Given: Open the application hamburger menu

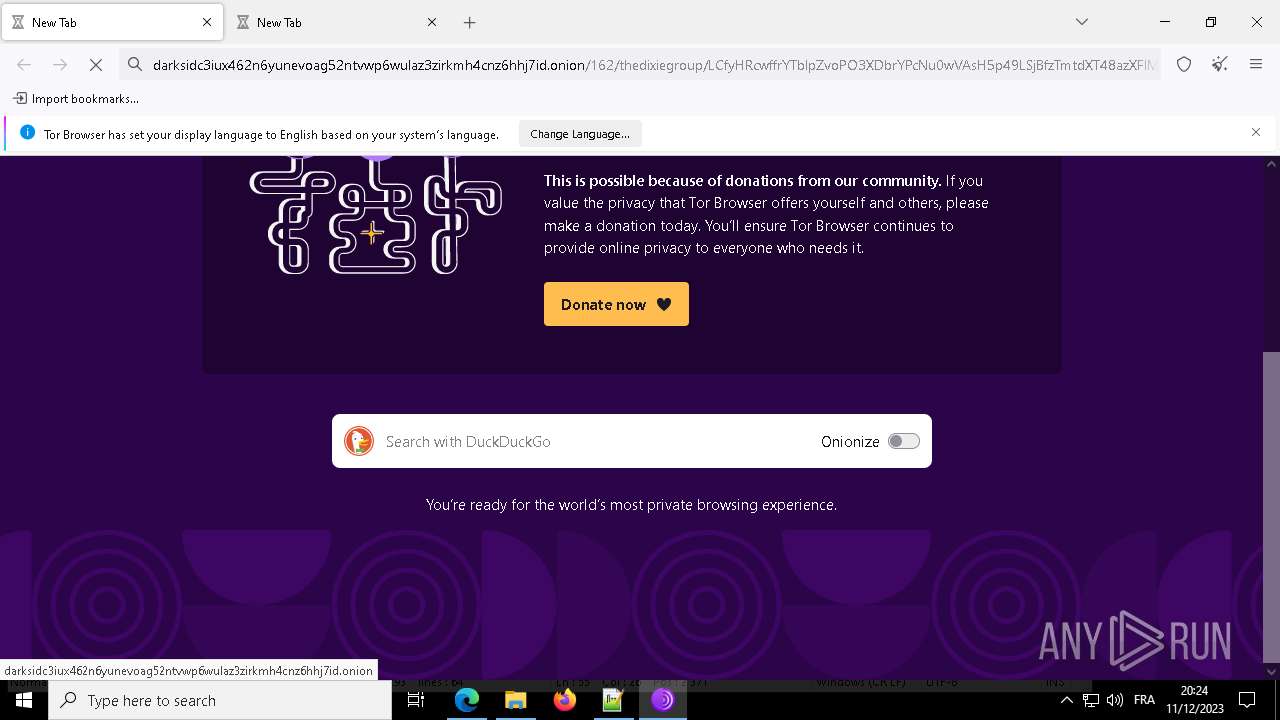Looking at the screenshot, I should click(1256, 65).
